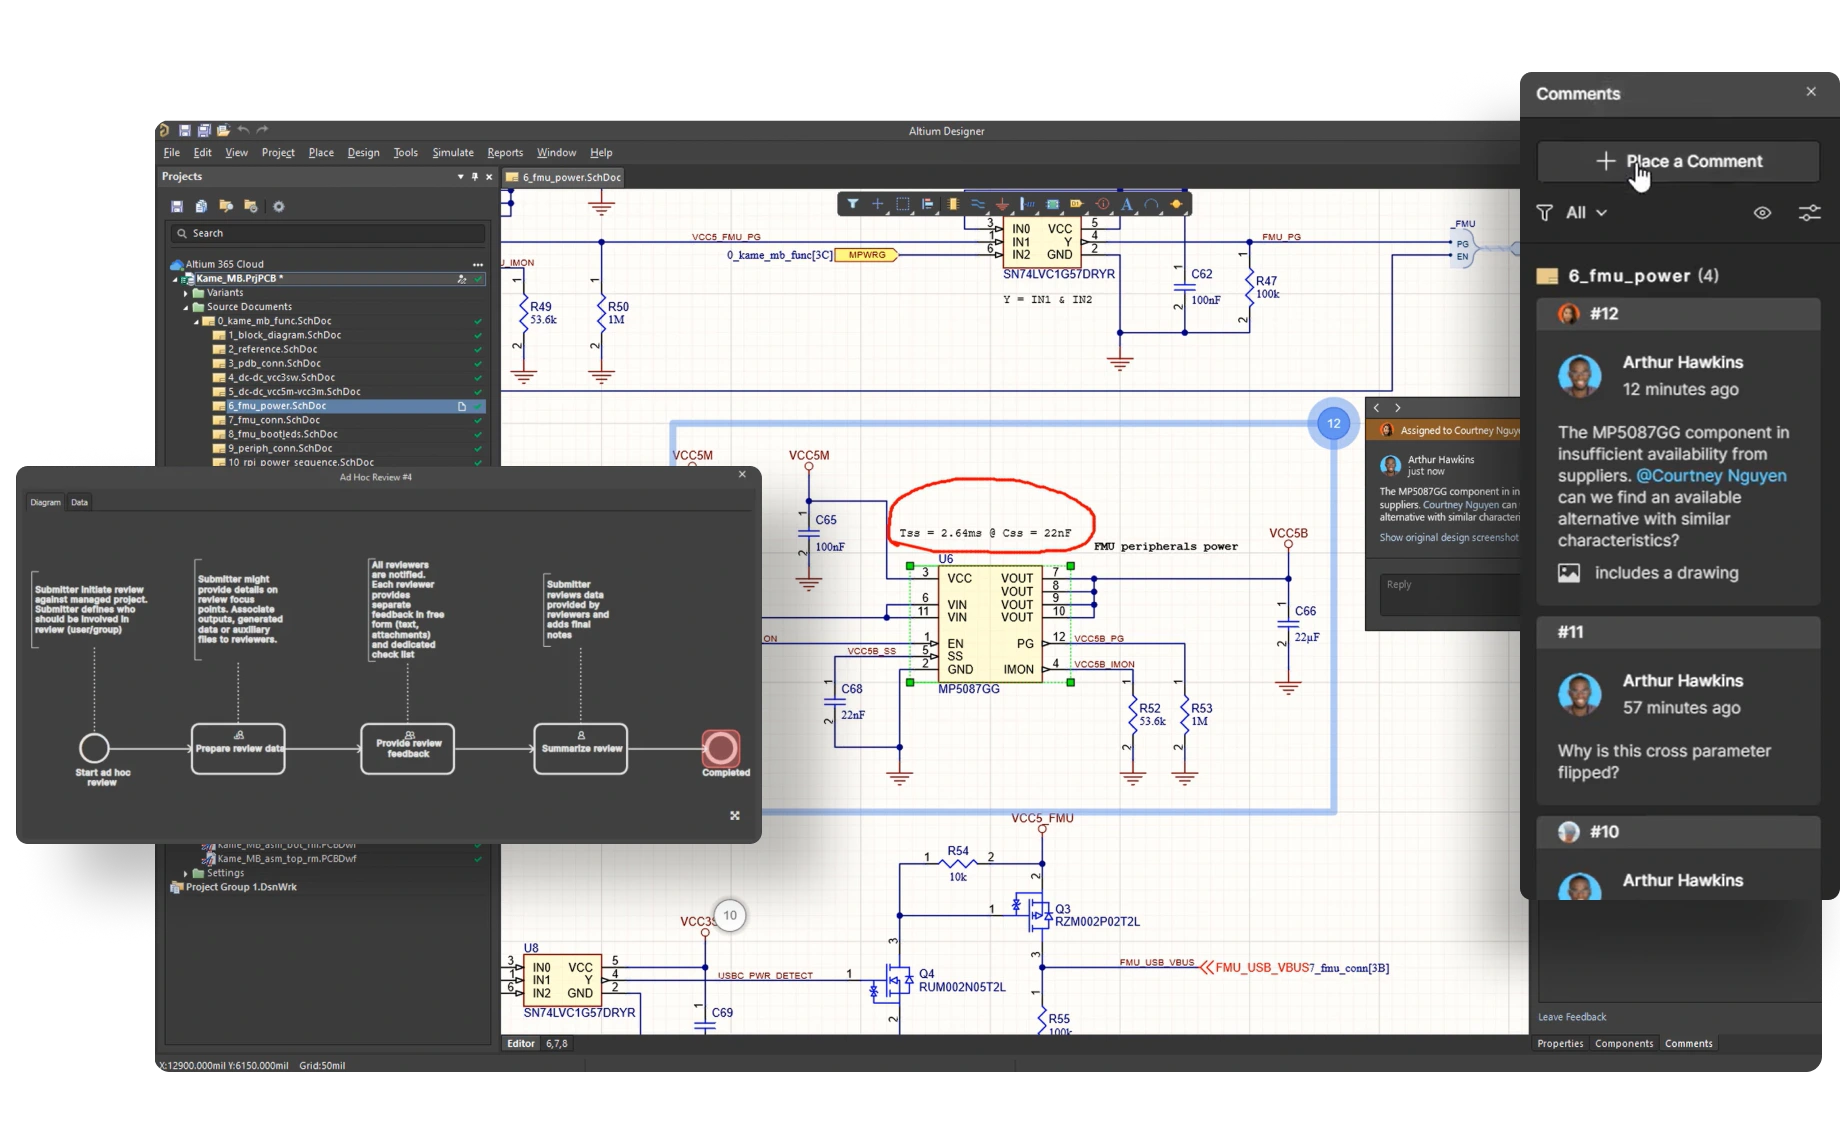Click the Summarize review step
This screenshot has height=1136, width=1840.
point(581,748)
